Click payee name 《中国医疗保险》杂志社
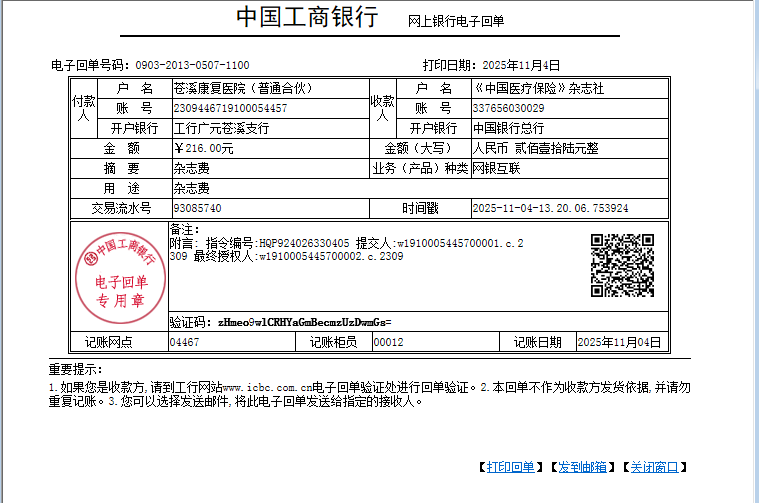759x503 pixels. click(539, 89)
